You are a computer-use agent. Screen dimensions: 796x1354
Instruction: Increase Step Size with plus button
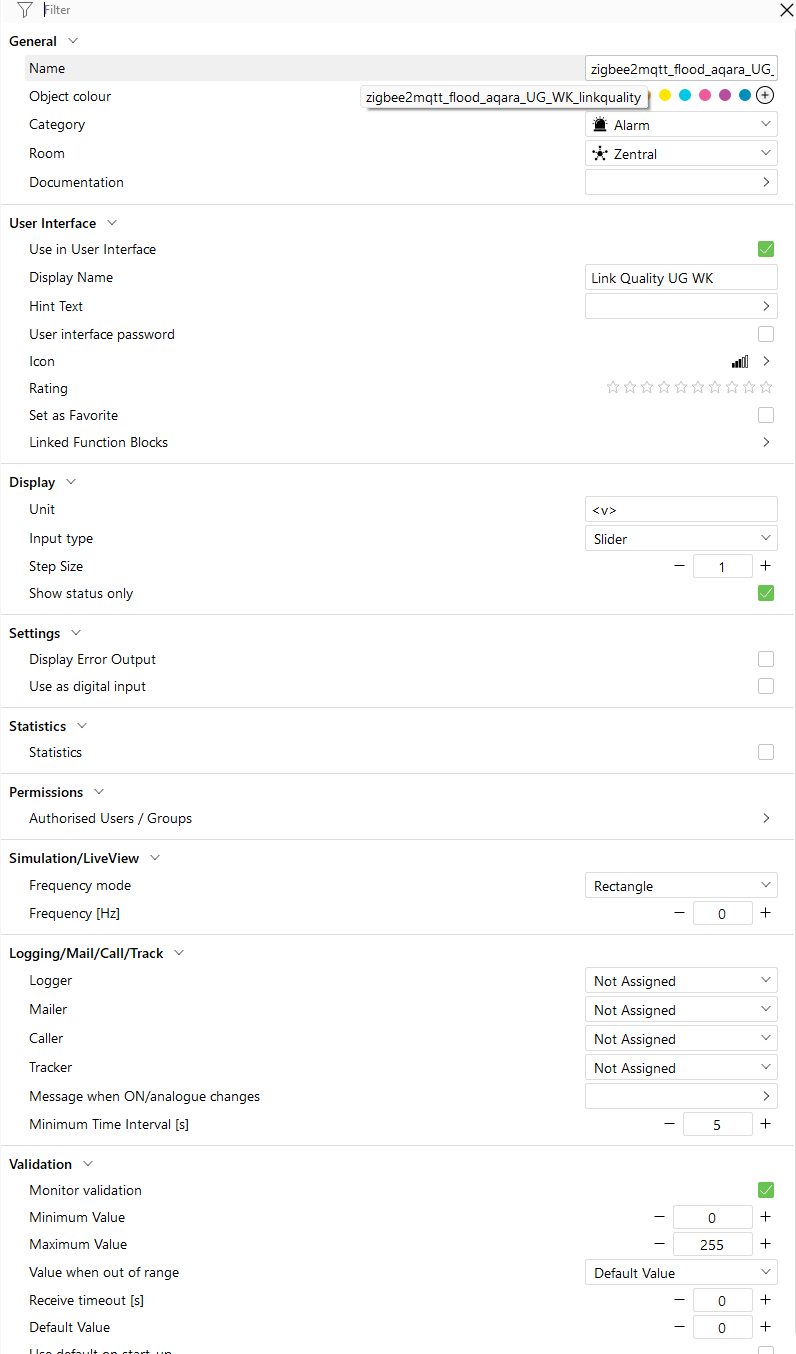click(765, 566)
